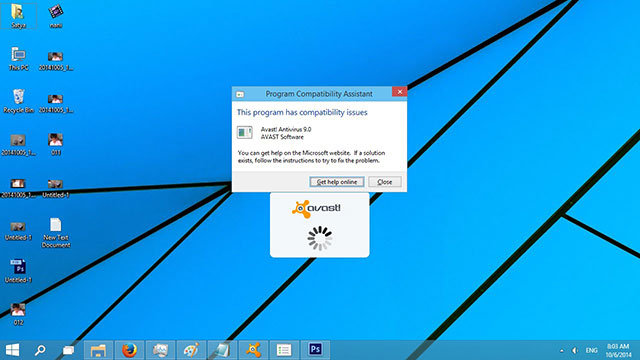The height and width of the screenshot is (360, 640).
Task: Select the 20141005_1 thumbnail beside This PC
Action: (56, 61)
